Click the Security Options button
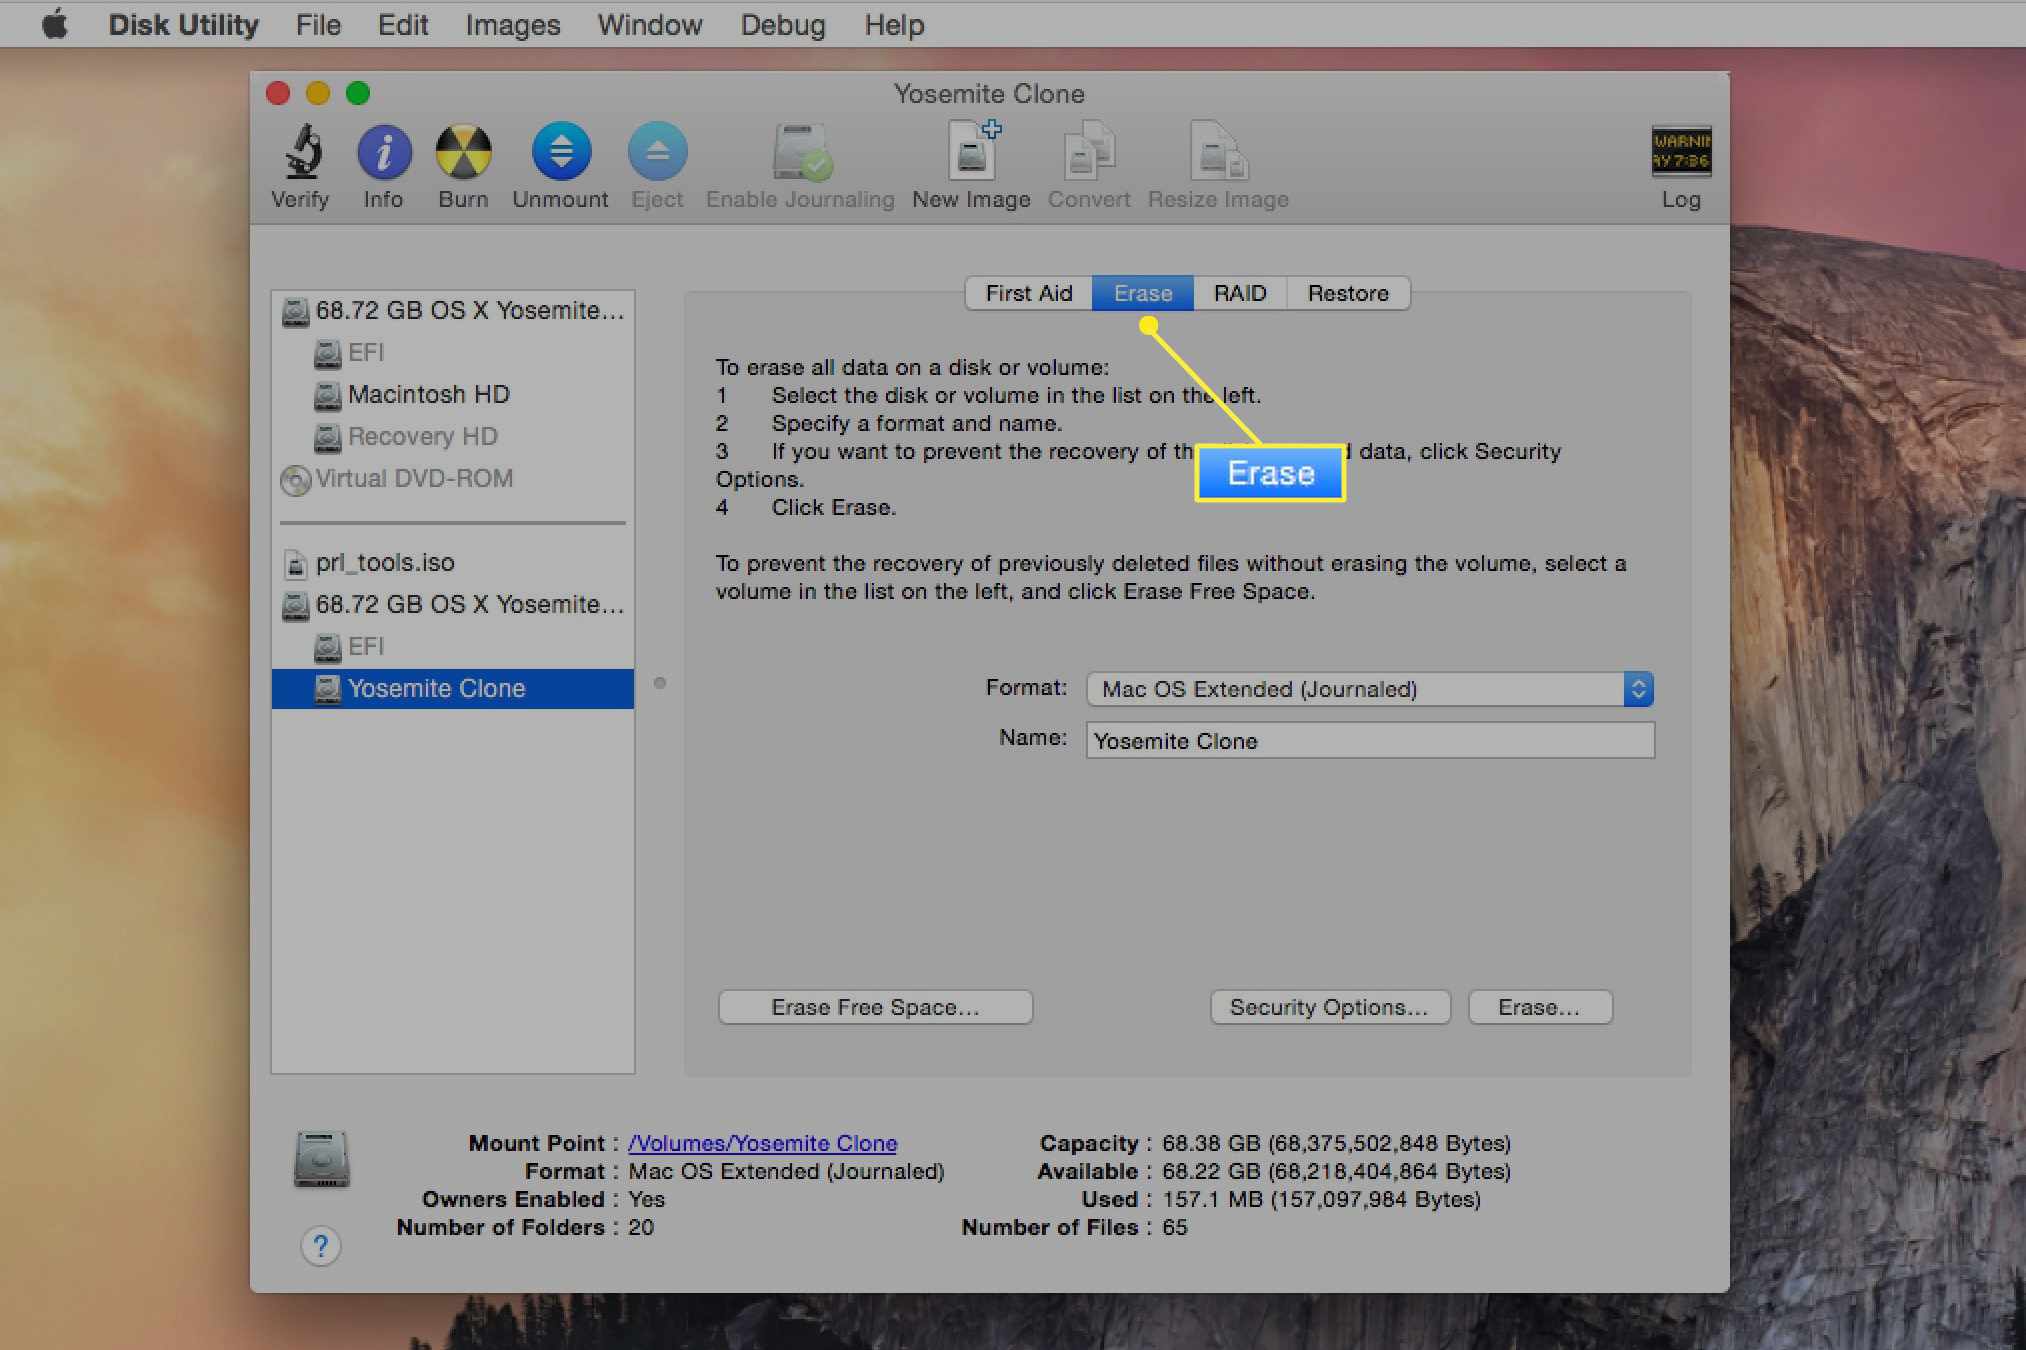 pyautogui.click(x=1329, y=1007)
